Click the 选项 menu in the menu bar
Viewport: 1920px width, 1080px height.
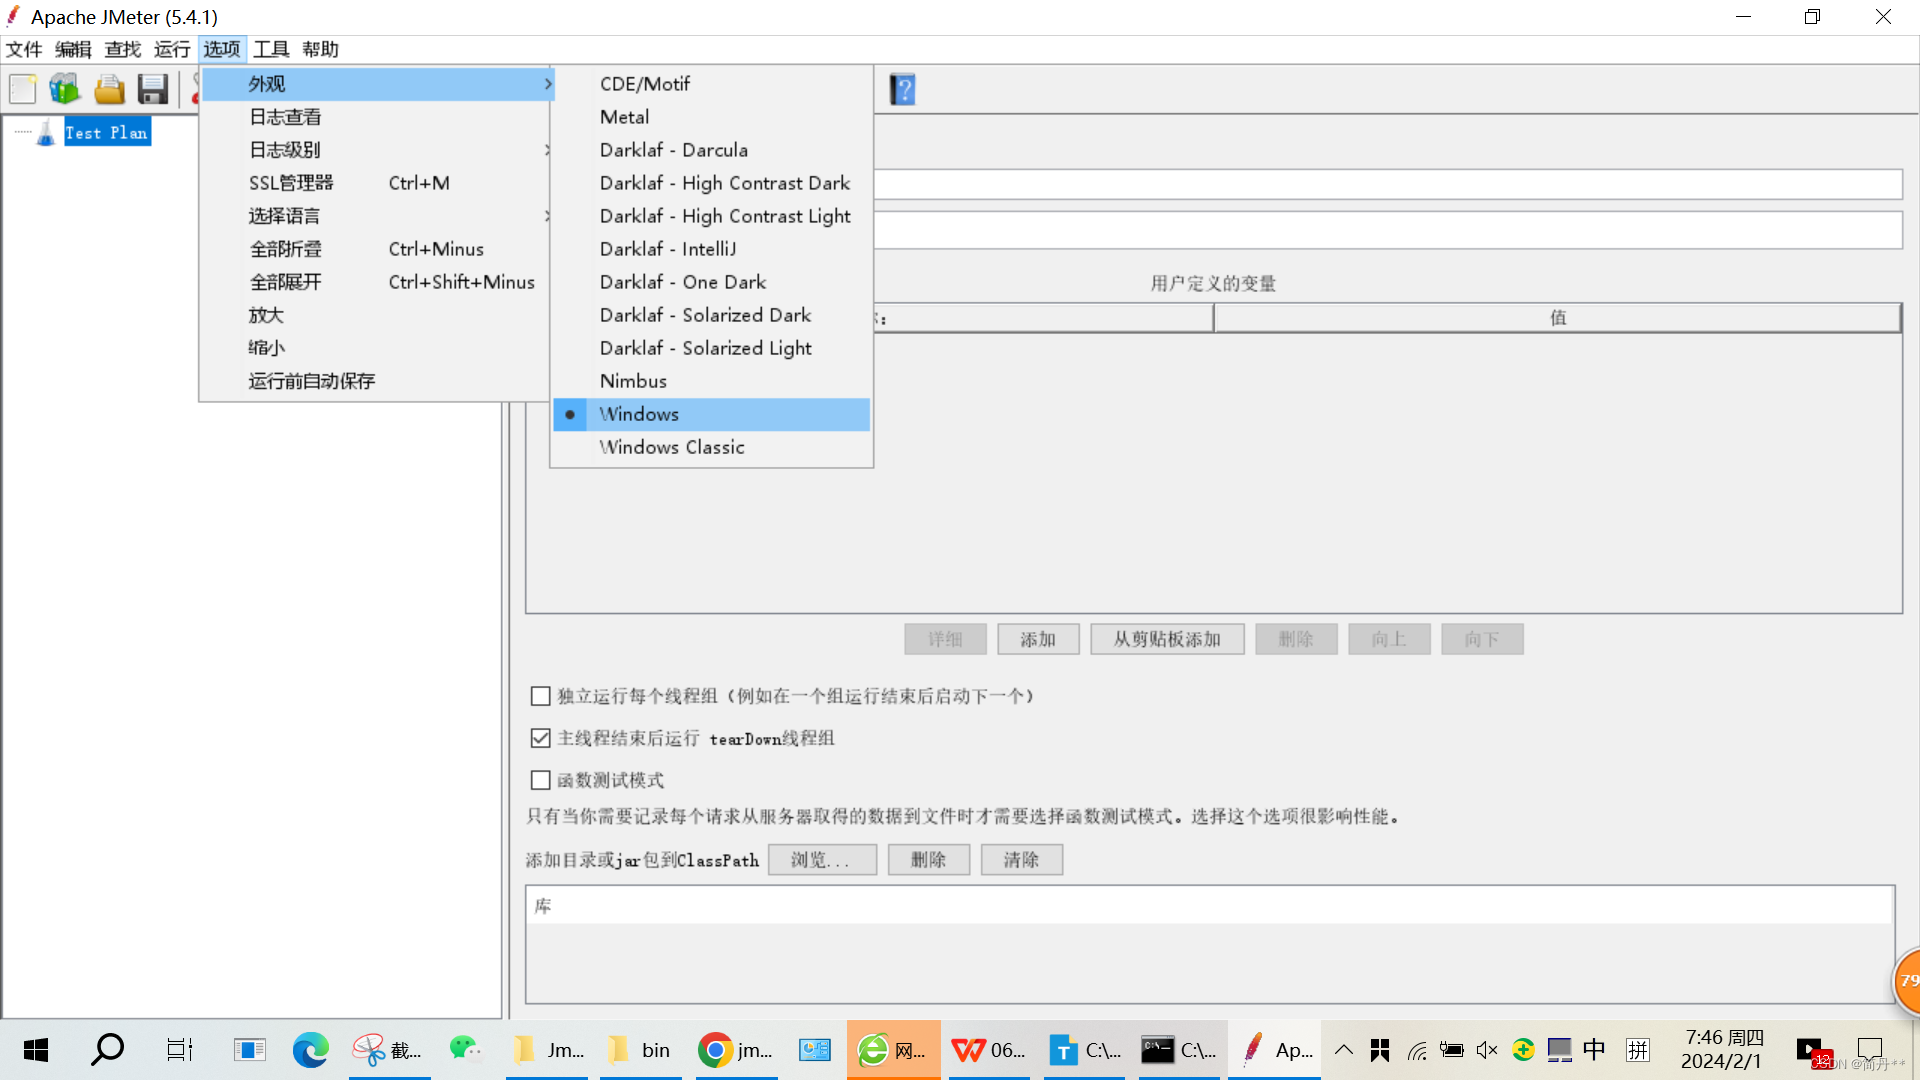pos(222,49)
